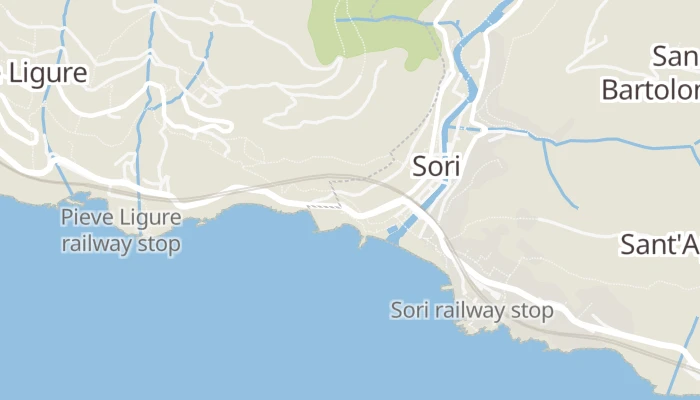Select the Pieve Ligure railway stop label
700x400 pixels.
[x=121, y=230]
